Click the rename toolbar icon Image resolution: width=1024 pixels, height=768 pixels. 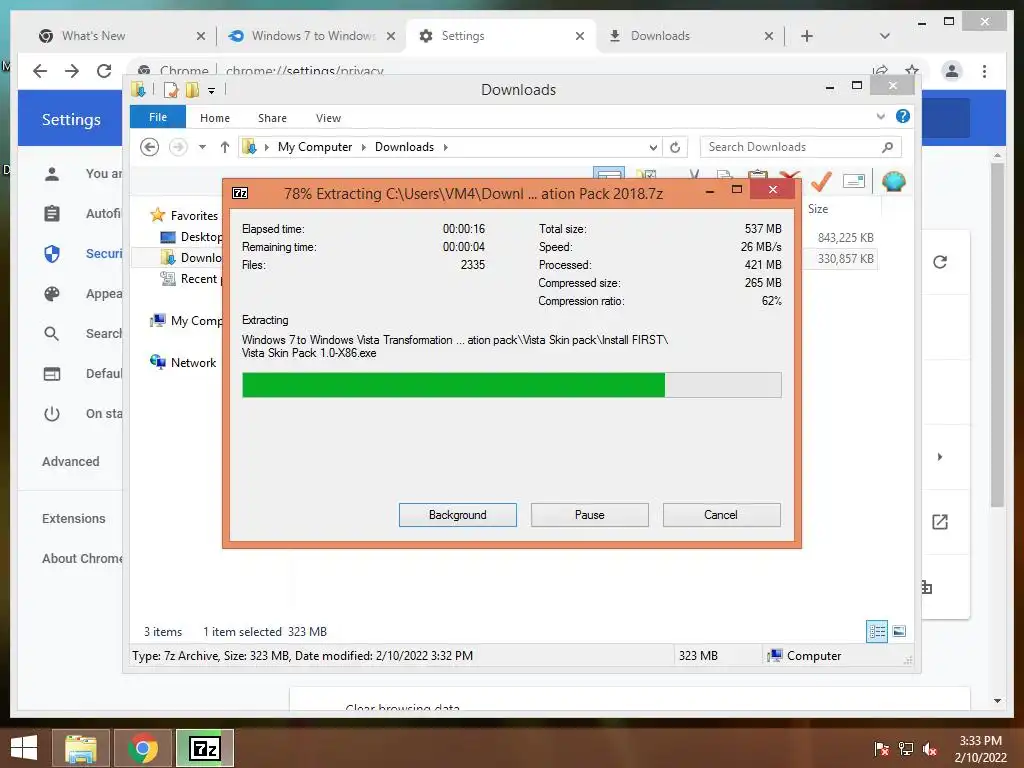[x=854, y=181]
